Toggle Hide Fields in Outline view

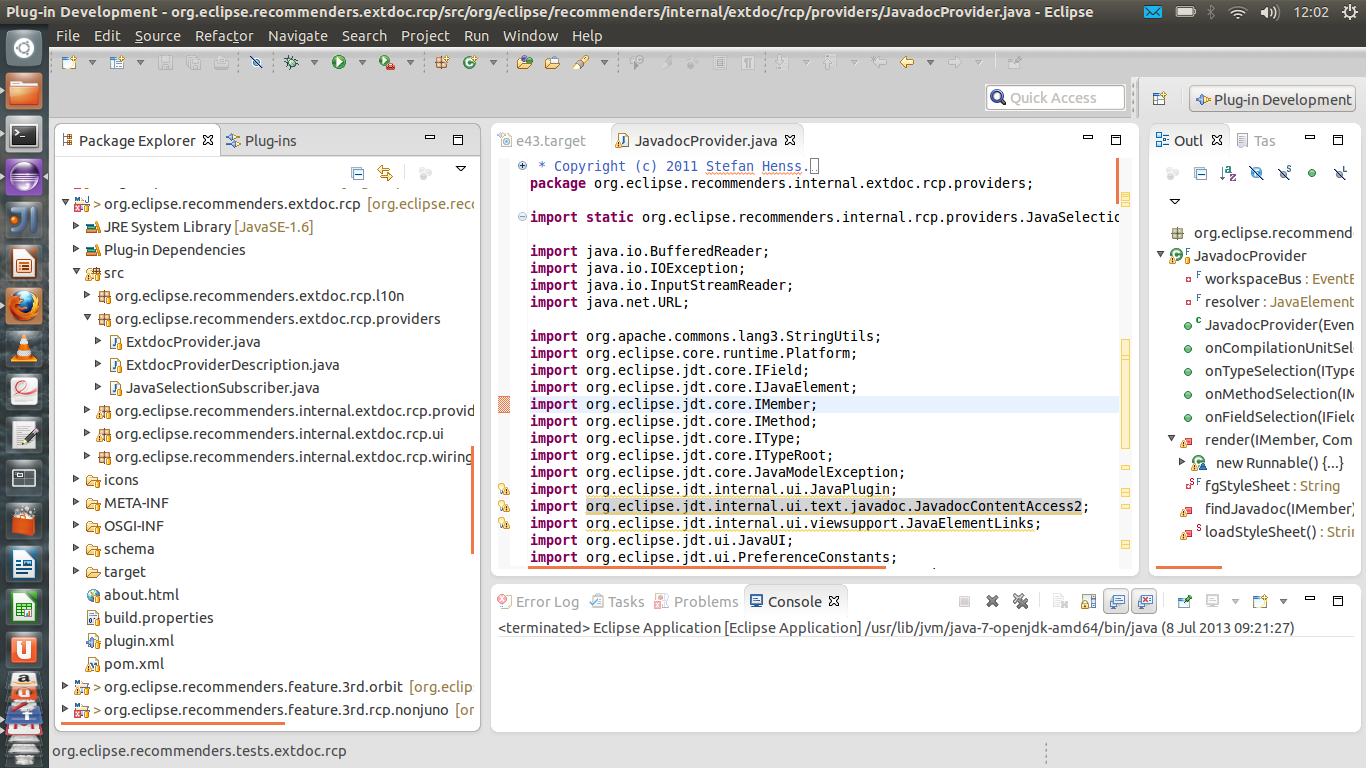(x=1257, y=173)
